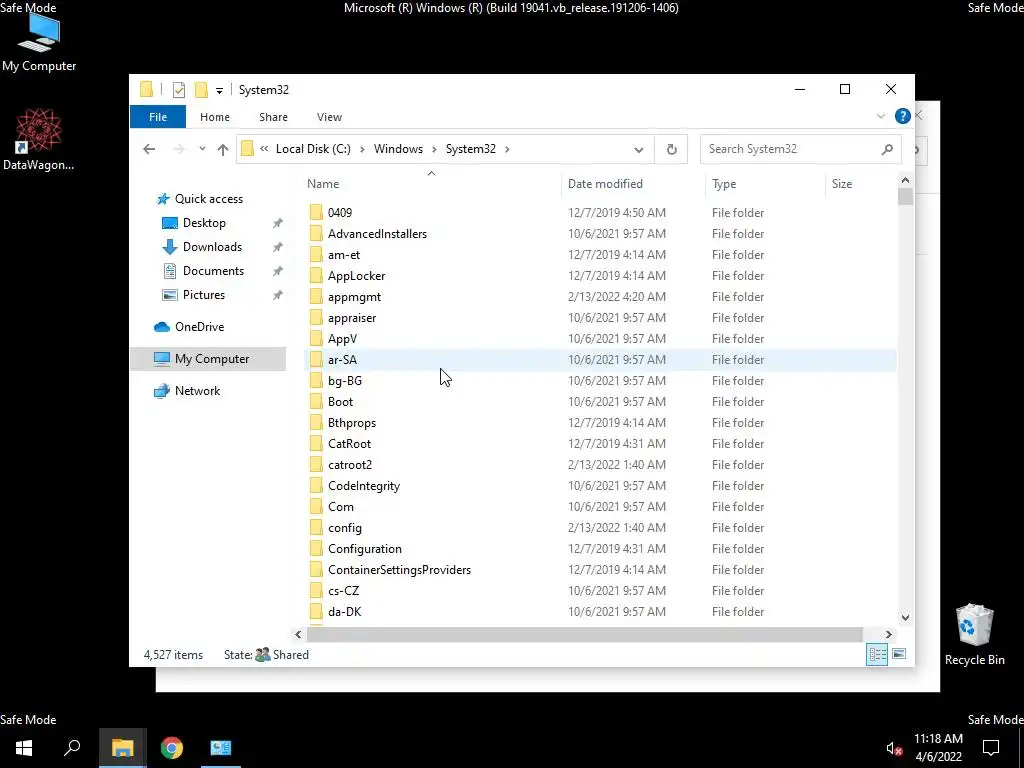1024x768 pixels.
Task: Click the Bthprops folder name
Action: coord(352,423)
